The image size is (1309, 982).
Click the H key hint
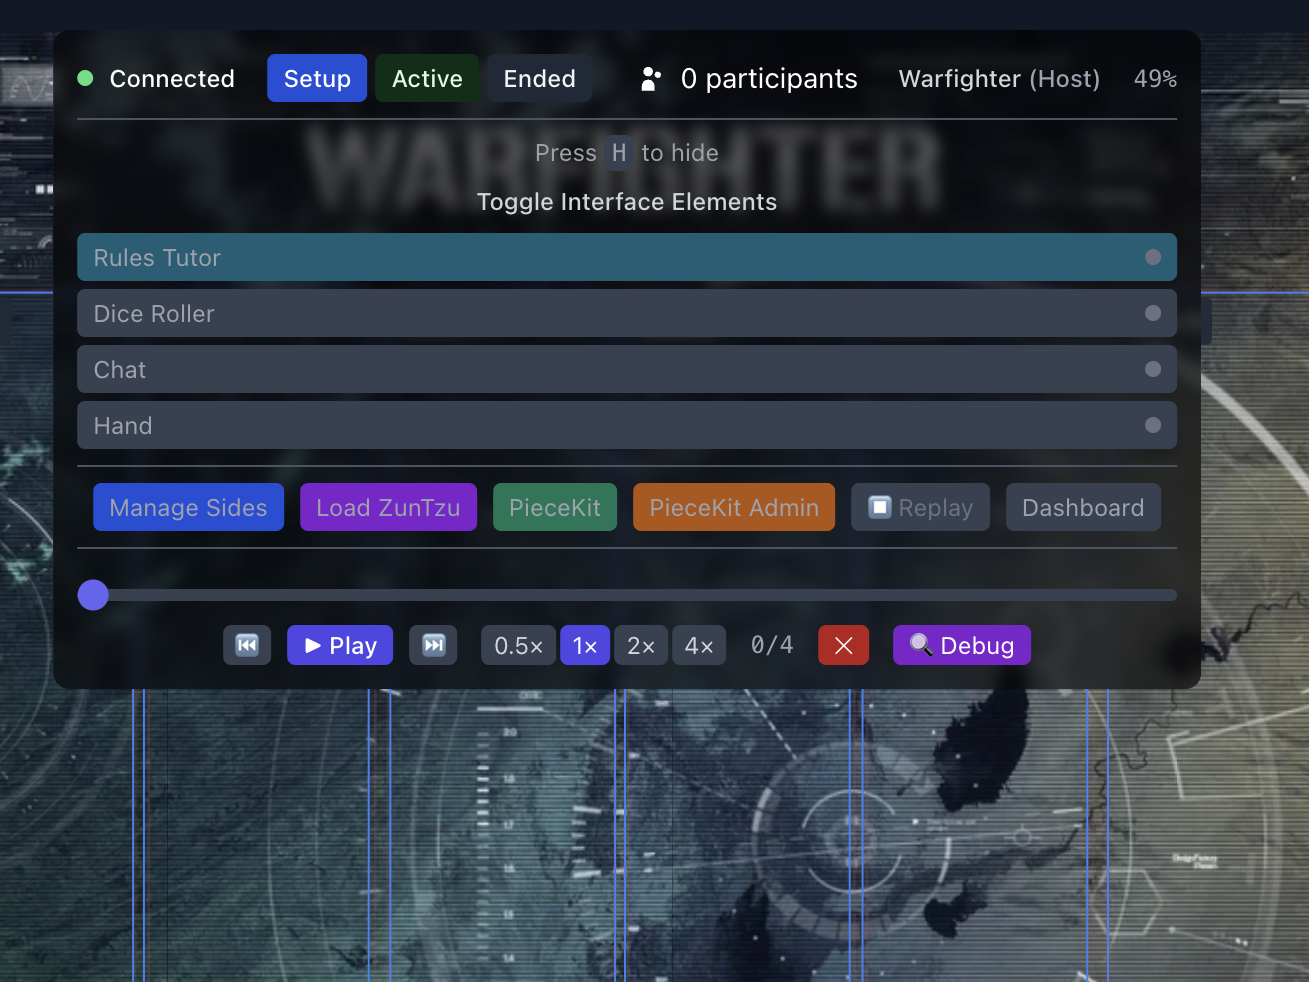tap(619, 153)
